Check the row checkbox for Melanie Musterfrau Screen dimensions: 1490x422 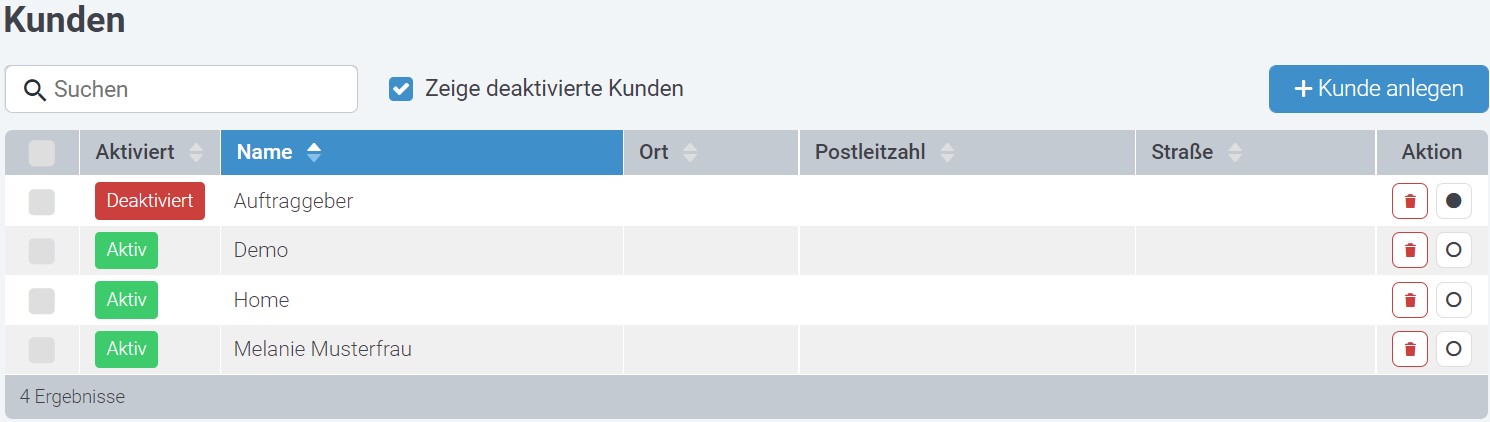click(42, 350)
